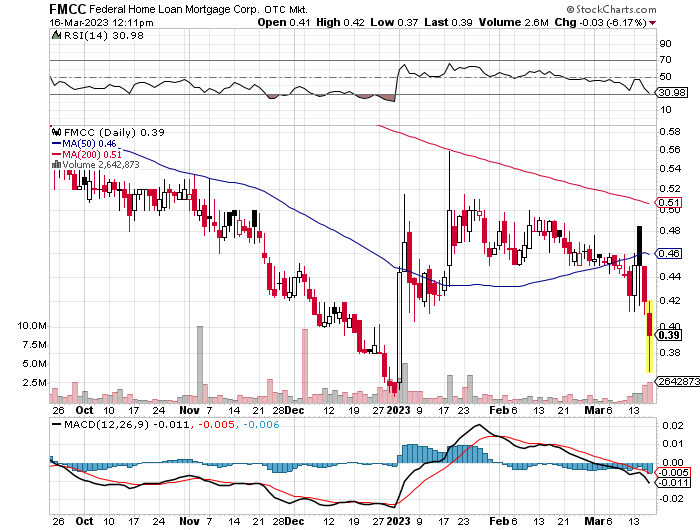This screenshot has width=700, height=530.
Task: Click the 5.0M volume axis label
Action: coord(35,363)
